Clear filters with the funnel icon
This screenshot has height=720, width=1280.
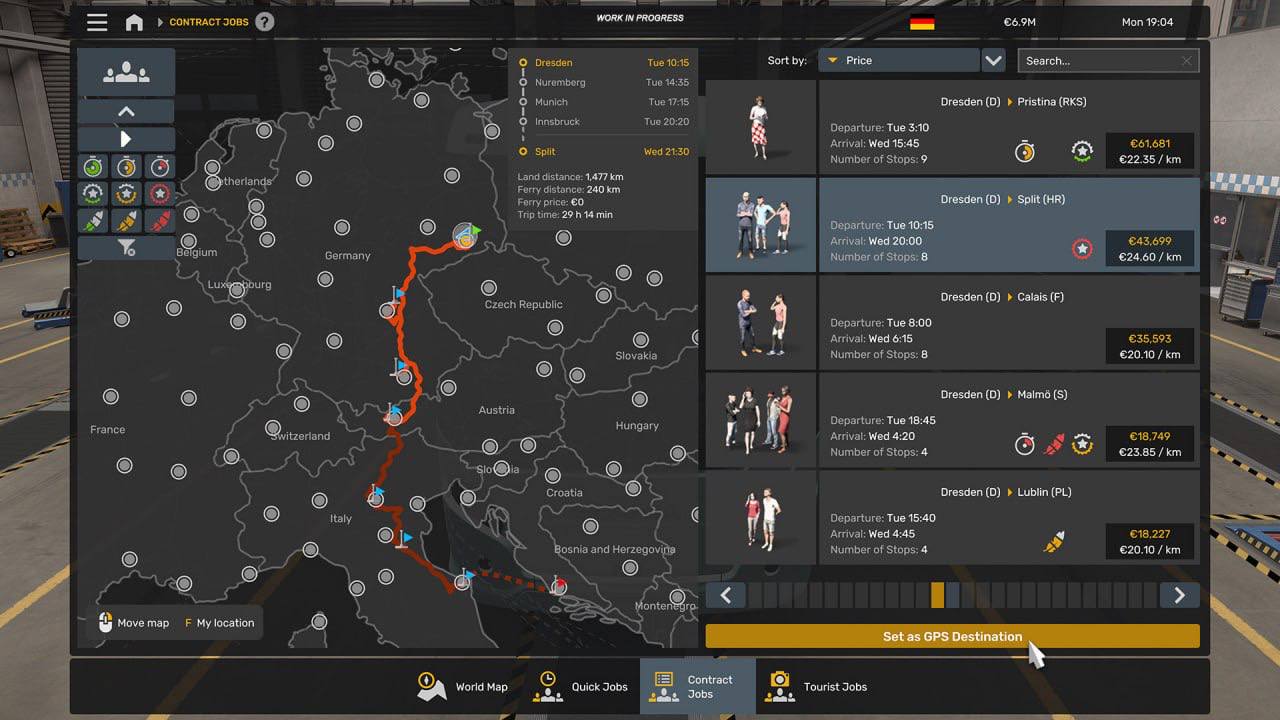[x=126, y=247]
